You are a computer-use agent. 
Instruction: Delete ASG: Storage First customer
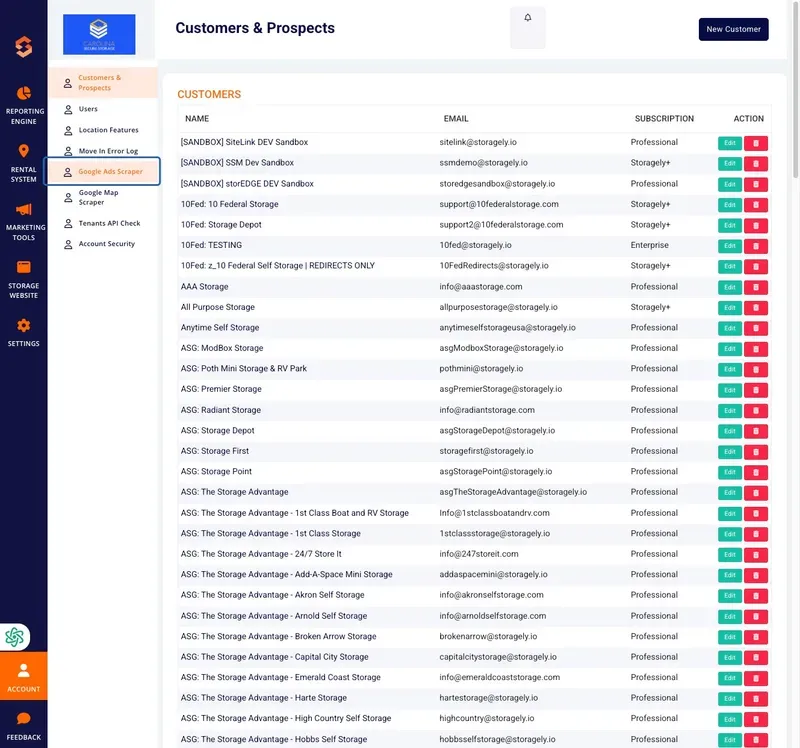[756, 452]
